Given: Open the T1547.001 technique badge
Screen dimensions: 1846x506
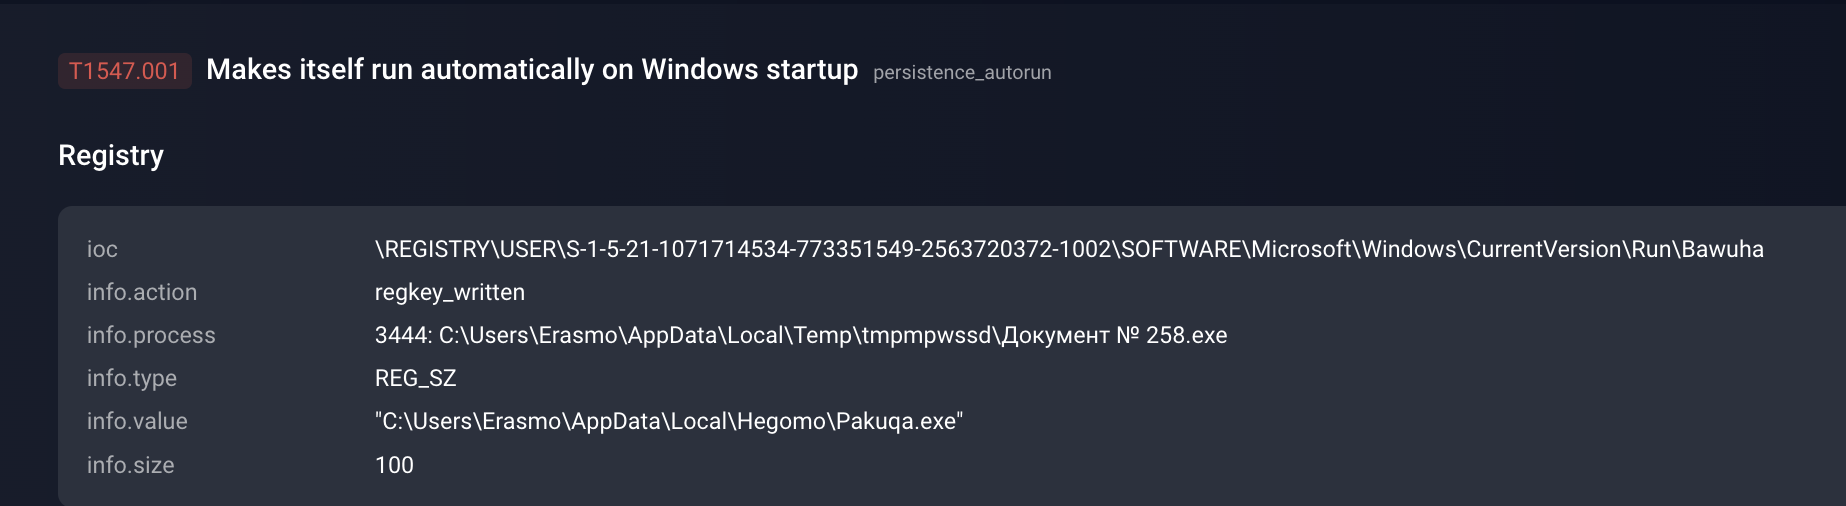Looking at the screenshot, I should point(124,71).
